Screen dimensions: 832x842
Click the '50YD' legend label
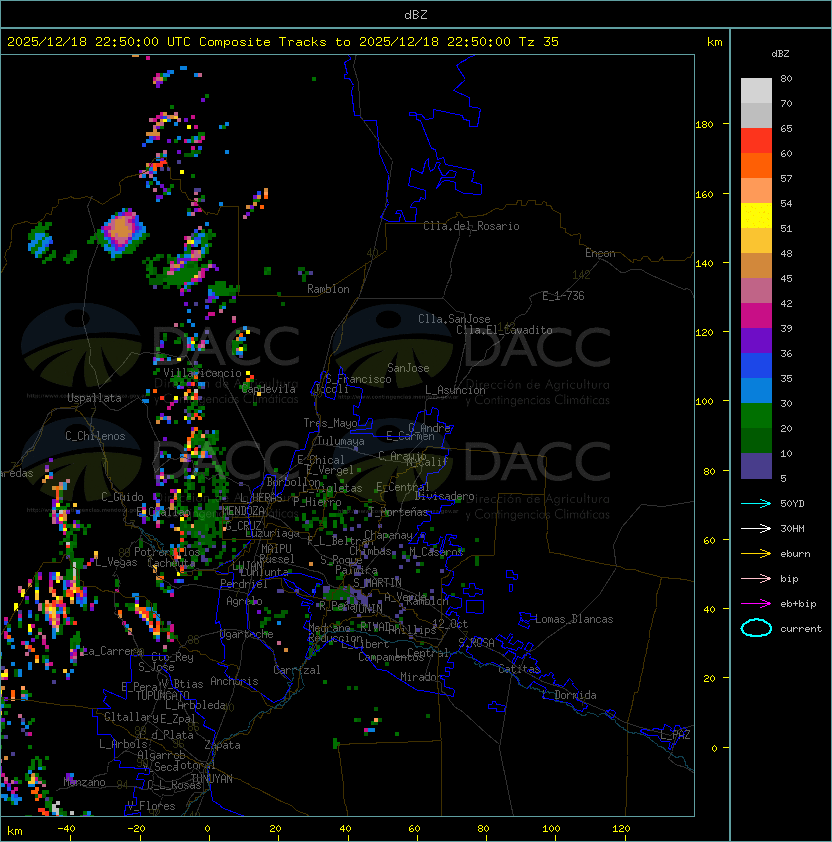coord(792,503)
